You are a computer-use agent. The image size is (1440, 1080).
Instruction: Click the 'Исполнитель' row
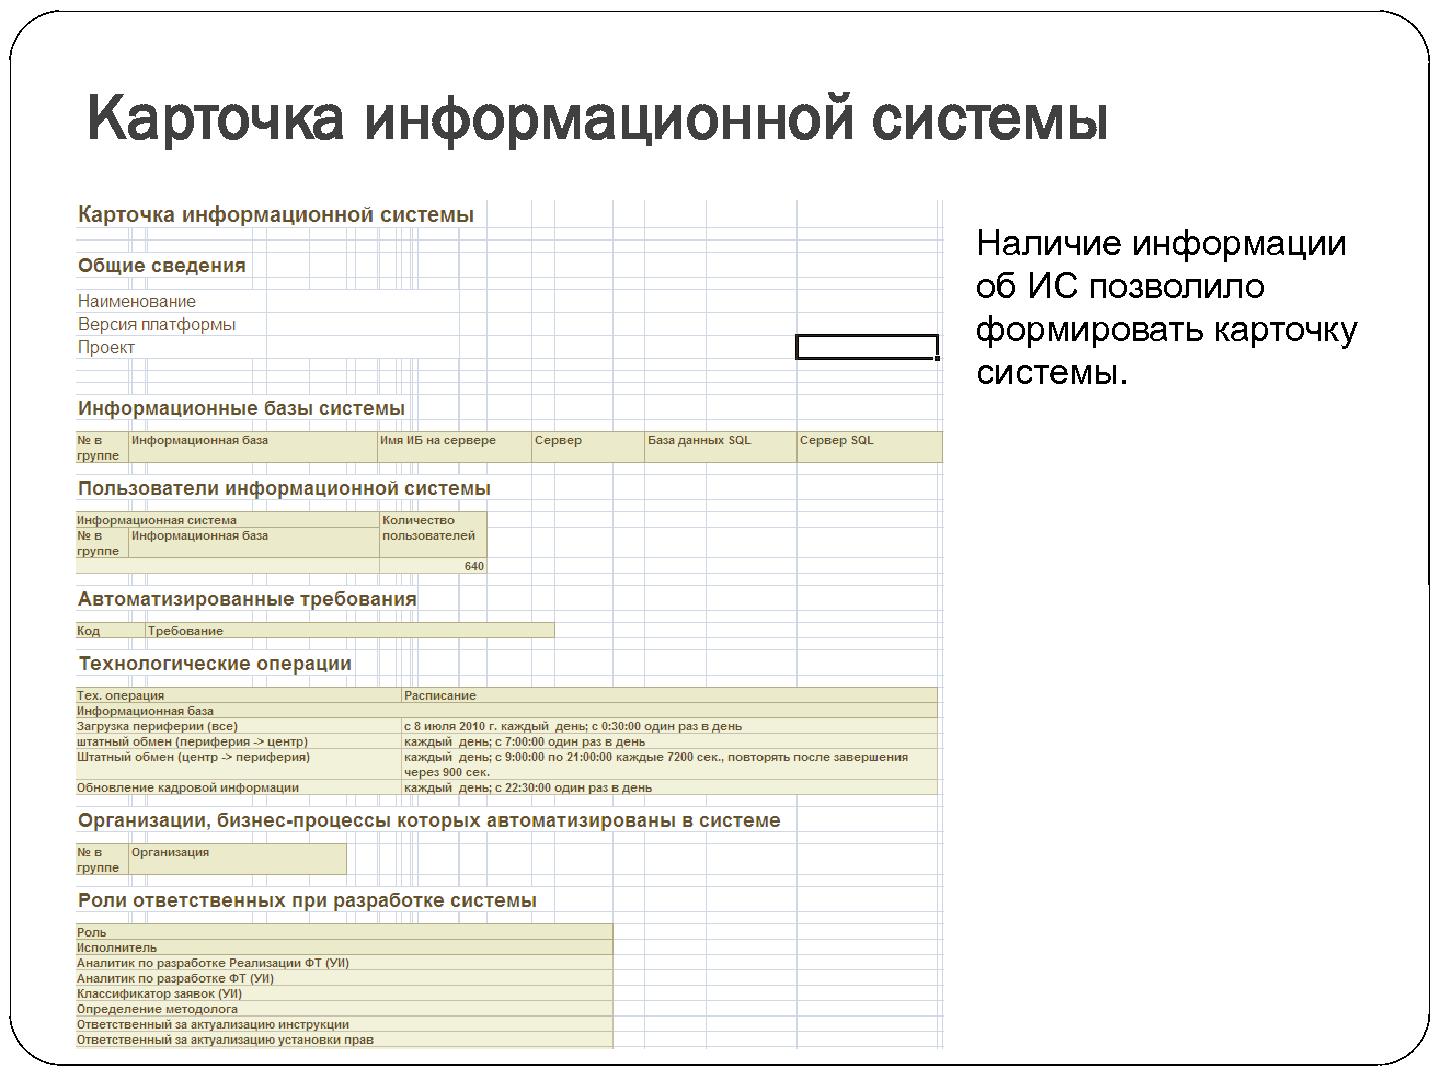coord(344,947)
